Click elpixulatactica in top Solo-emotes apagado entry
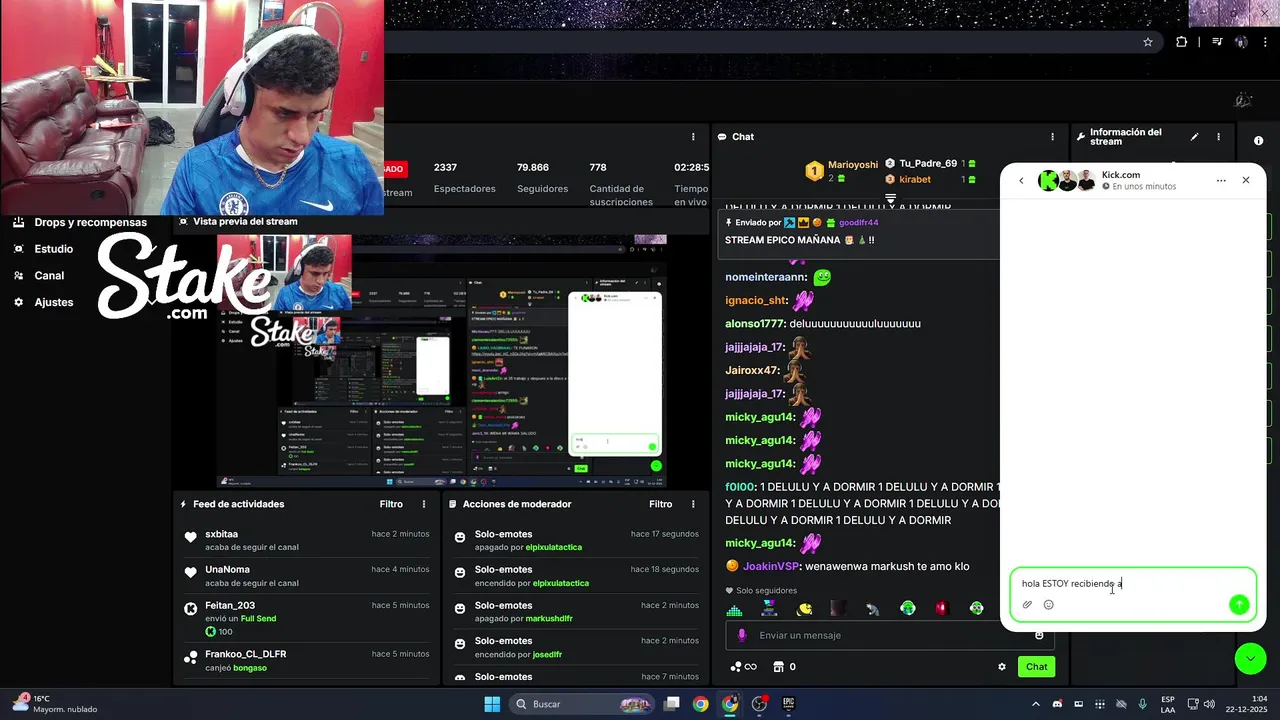 click(553, 547)
